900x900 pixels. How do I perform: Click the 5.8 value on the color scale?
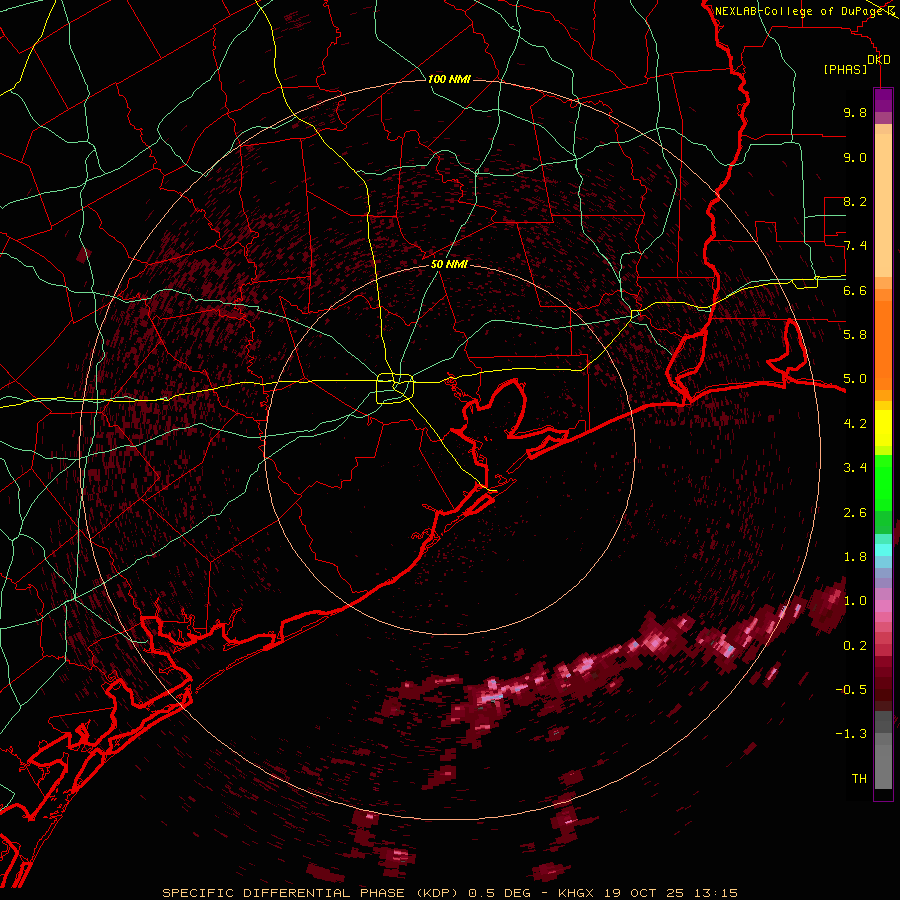click(x=855, y=335)
